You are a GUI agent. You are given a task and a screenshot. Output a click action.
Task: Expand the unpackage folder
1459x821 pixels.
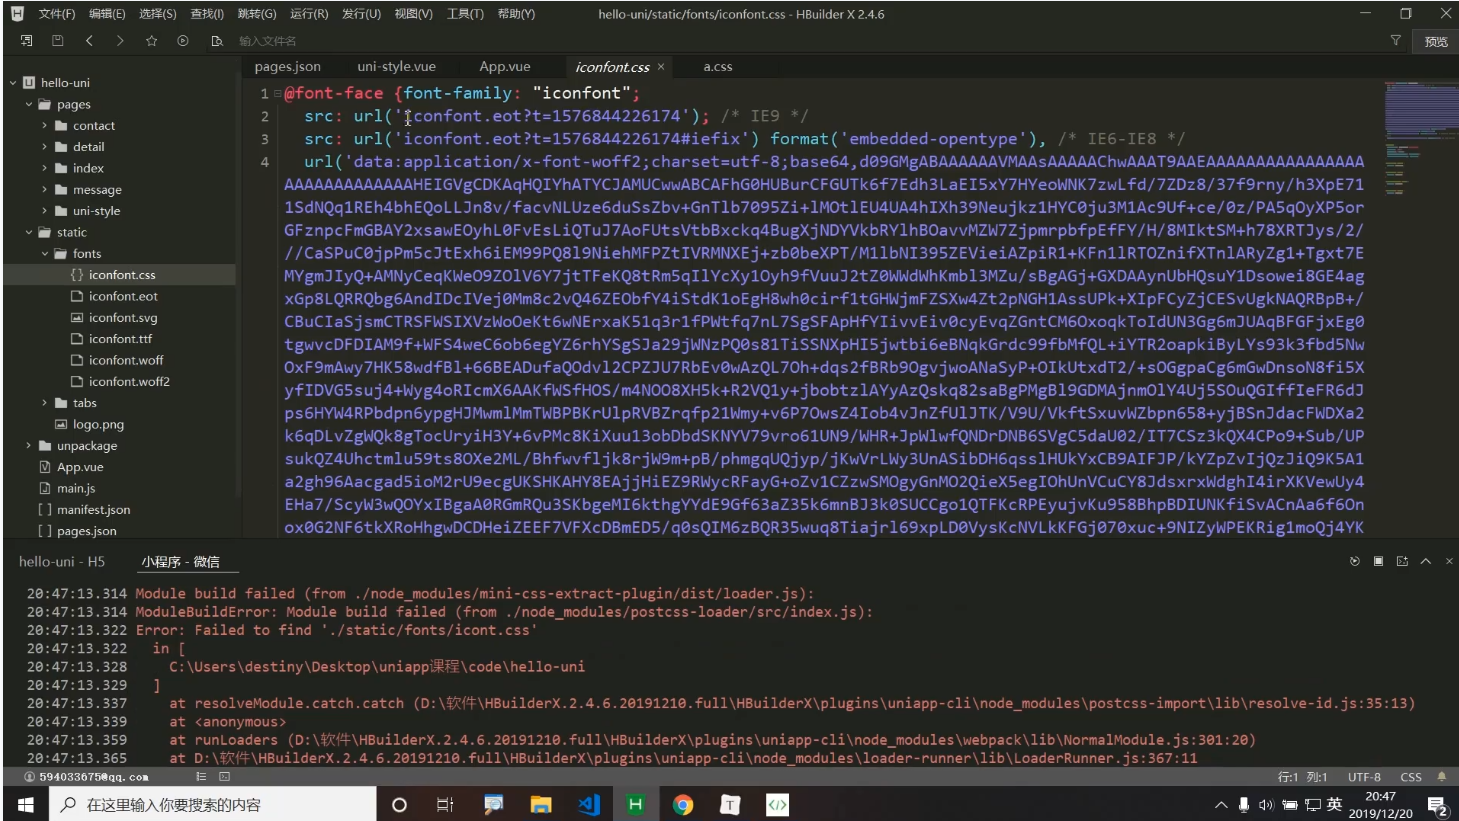tap(29, 446)
